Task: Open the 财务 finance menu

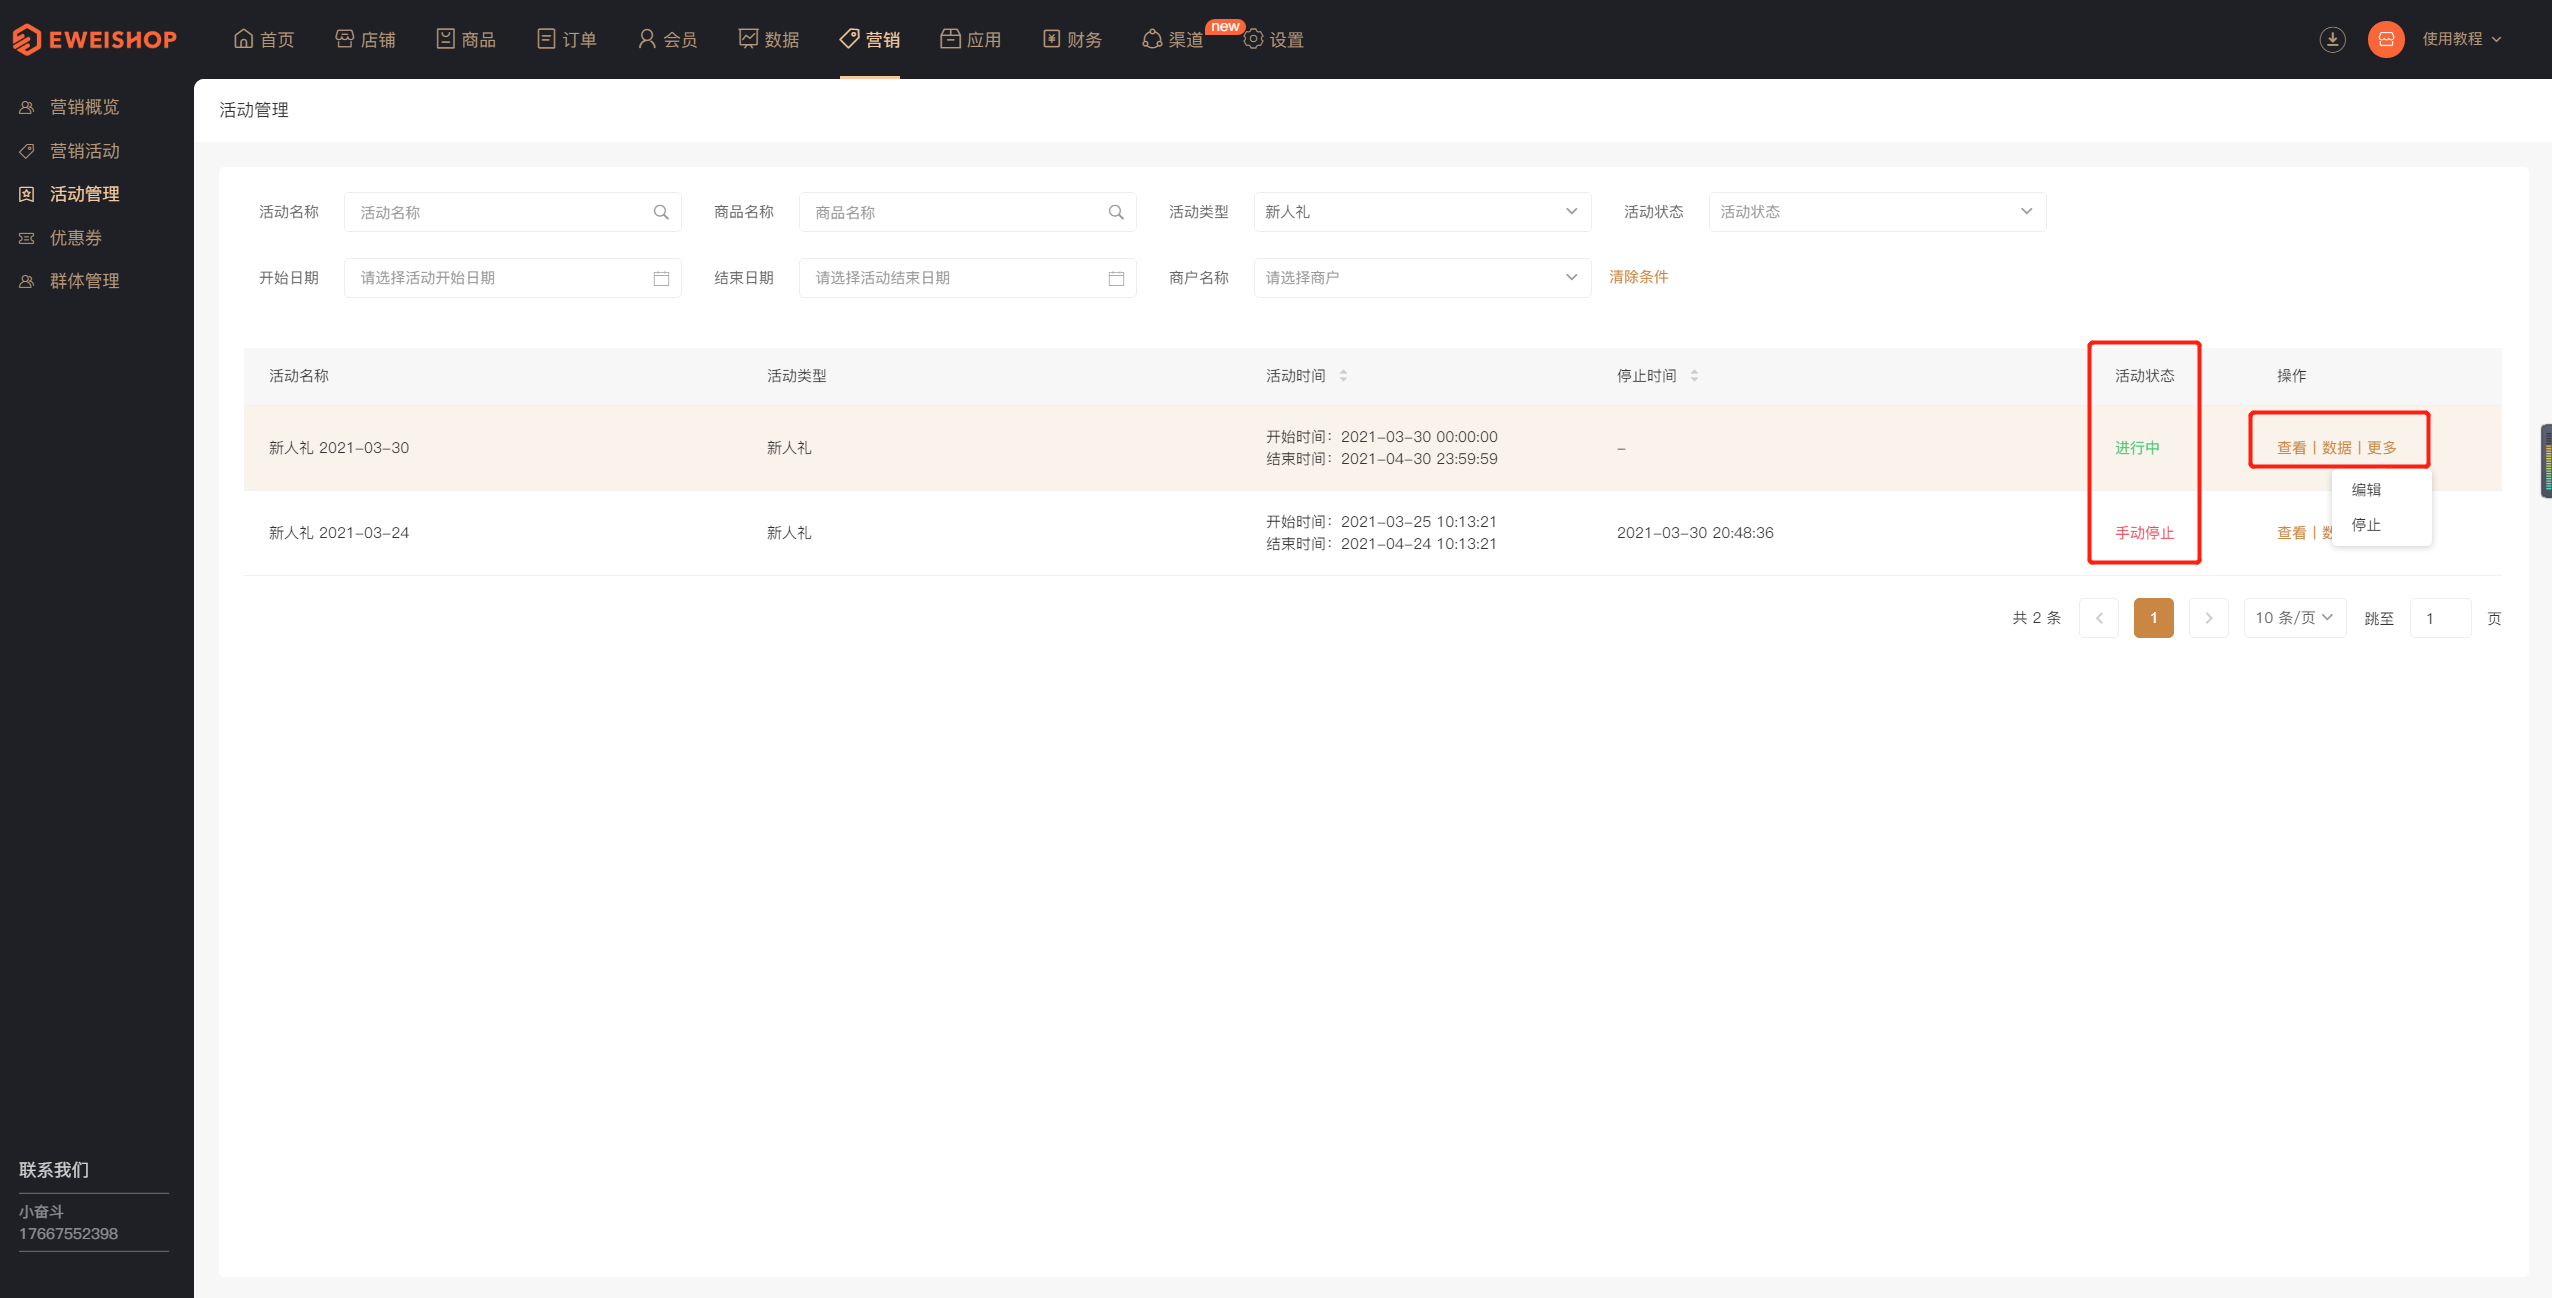Action: [1072, 39]
